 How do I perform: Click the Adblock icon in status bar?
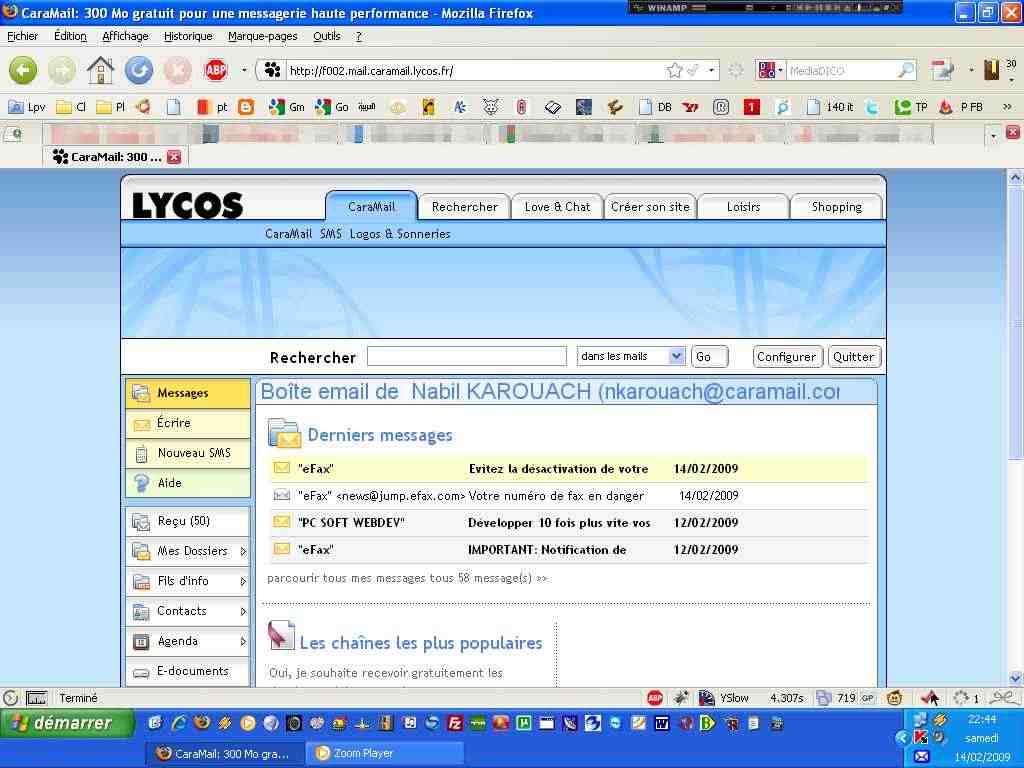click(x=655, y=698)
